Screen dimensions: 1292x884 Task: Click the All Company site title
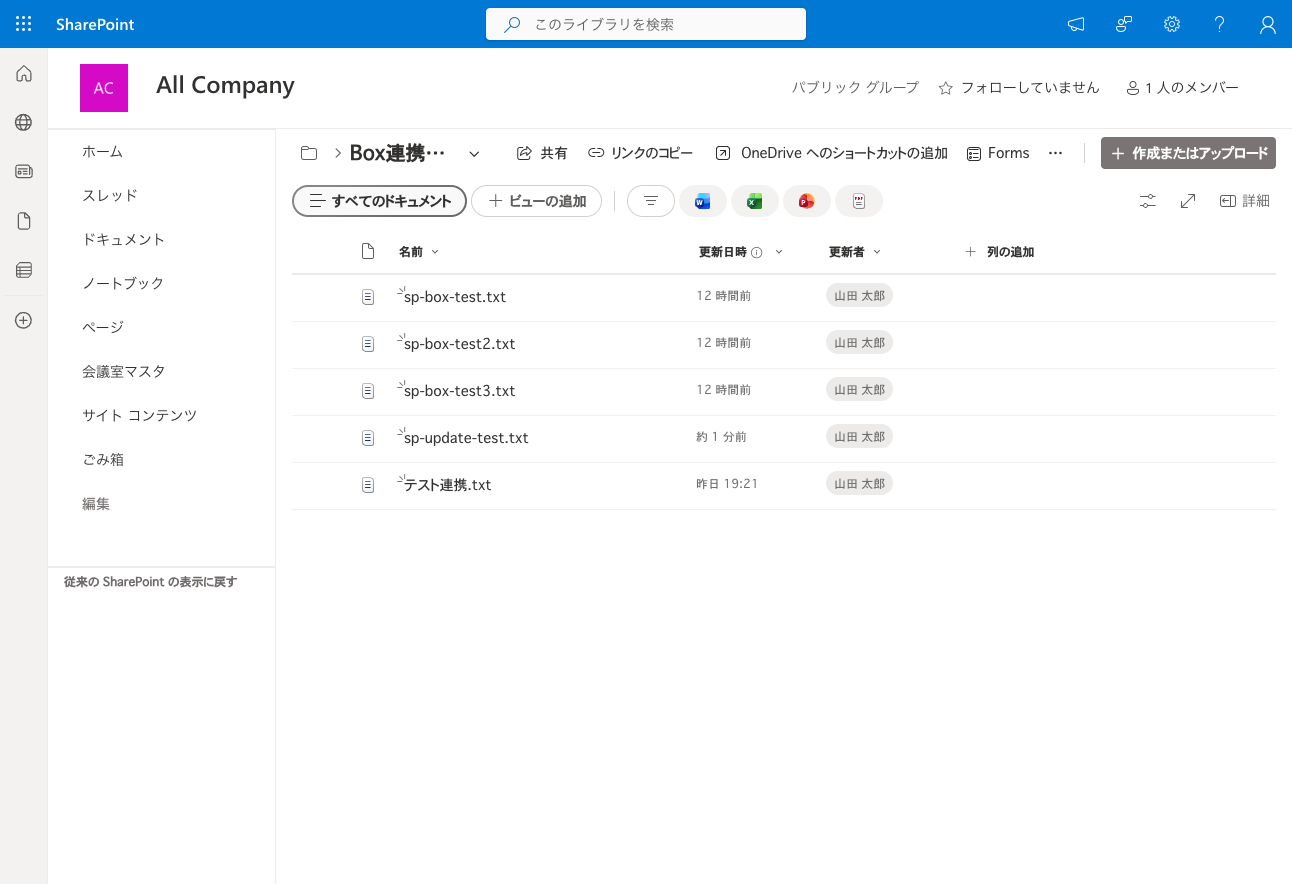pyautogui.click(x=225, y=85)
